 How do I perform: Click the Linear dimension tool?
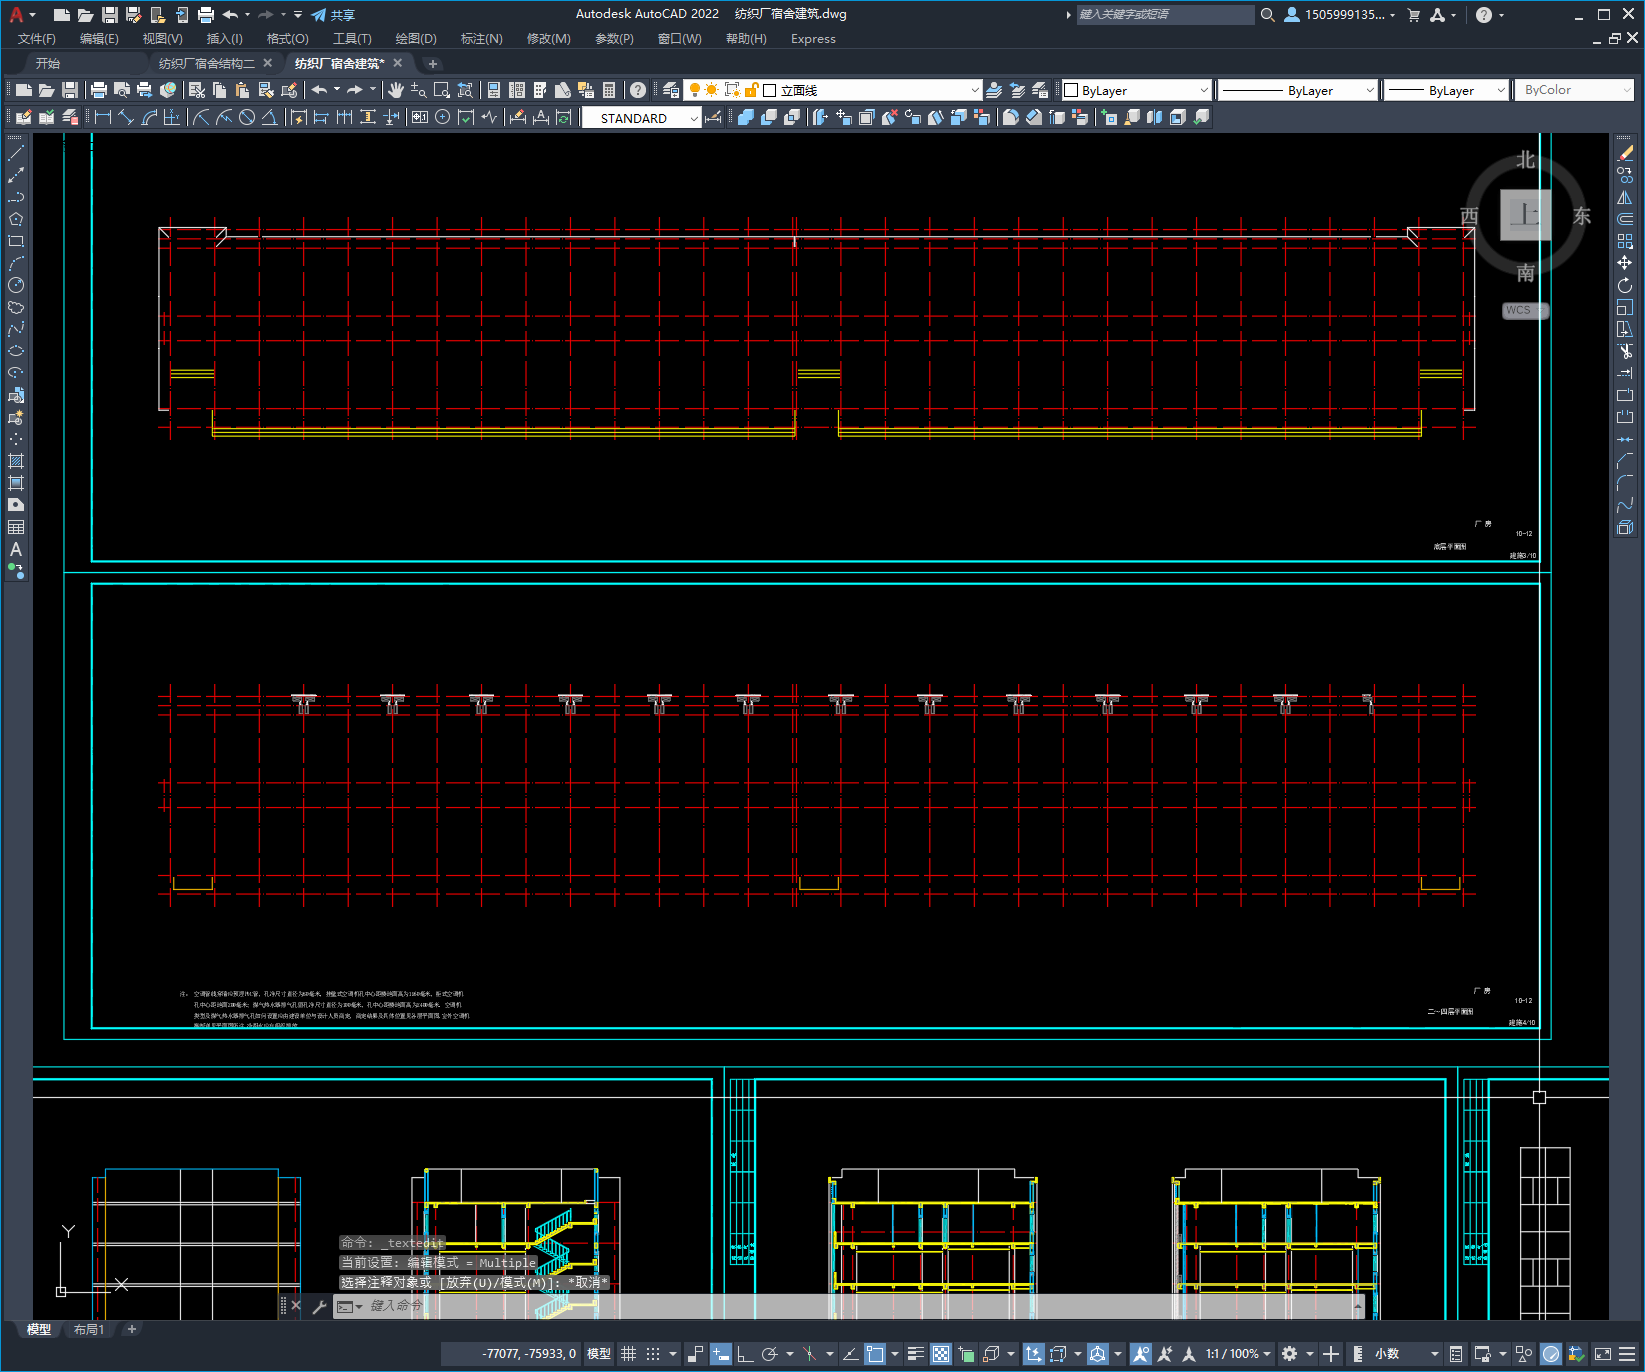coord(103,117)
